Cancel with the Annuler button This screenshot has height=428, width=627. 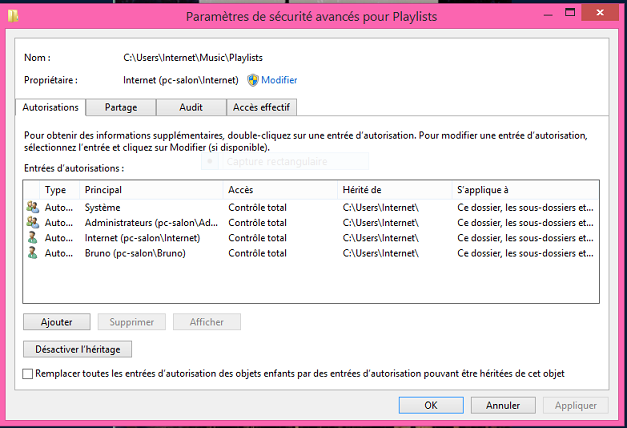tap(502, 406)
